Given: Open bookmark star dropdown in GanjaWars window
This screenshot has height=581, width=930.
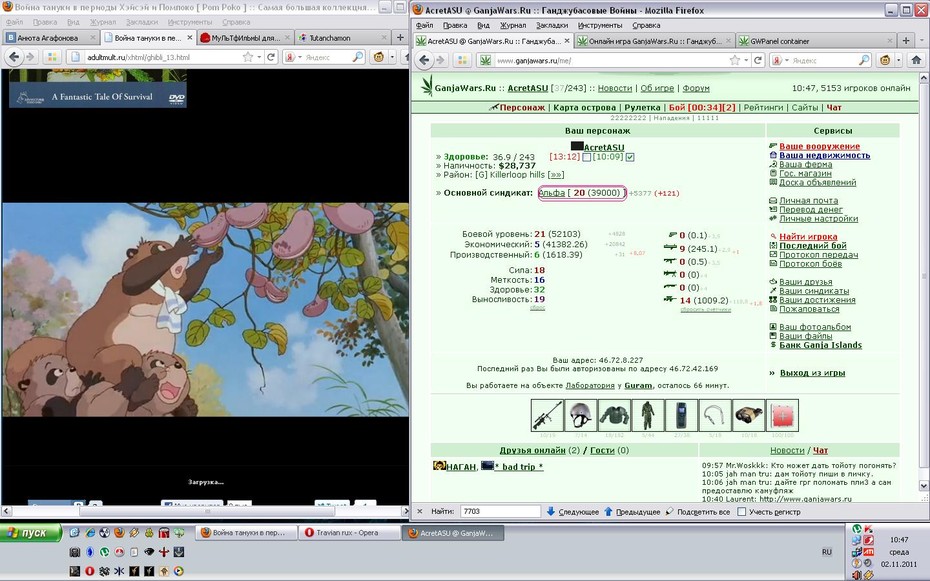Looking at the screenshot, I should point(744,60).
